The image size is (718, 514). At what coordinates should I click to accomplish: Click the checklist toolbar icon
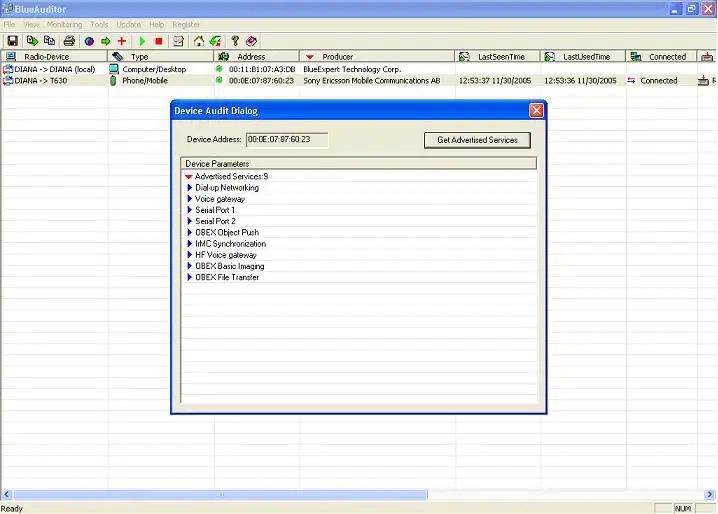click(x=179, y=41)
